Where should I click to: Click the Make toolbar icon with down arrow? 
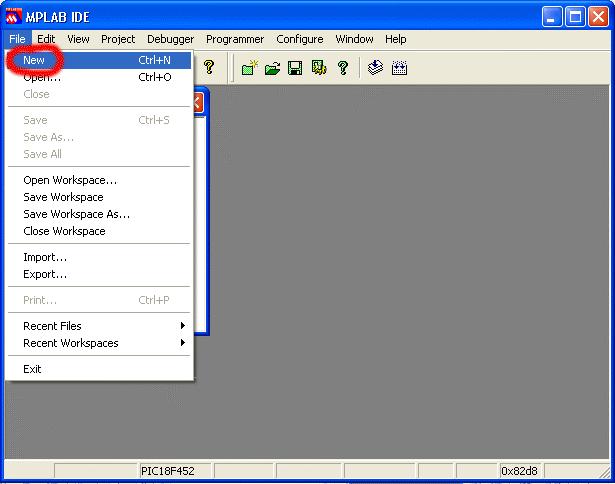(375, 68)
